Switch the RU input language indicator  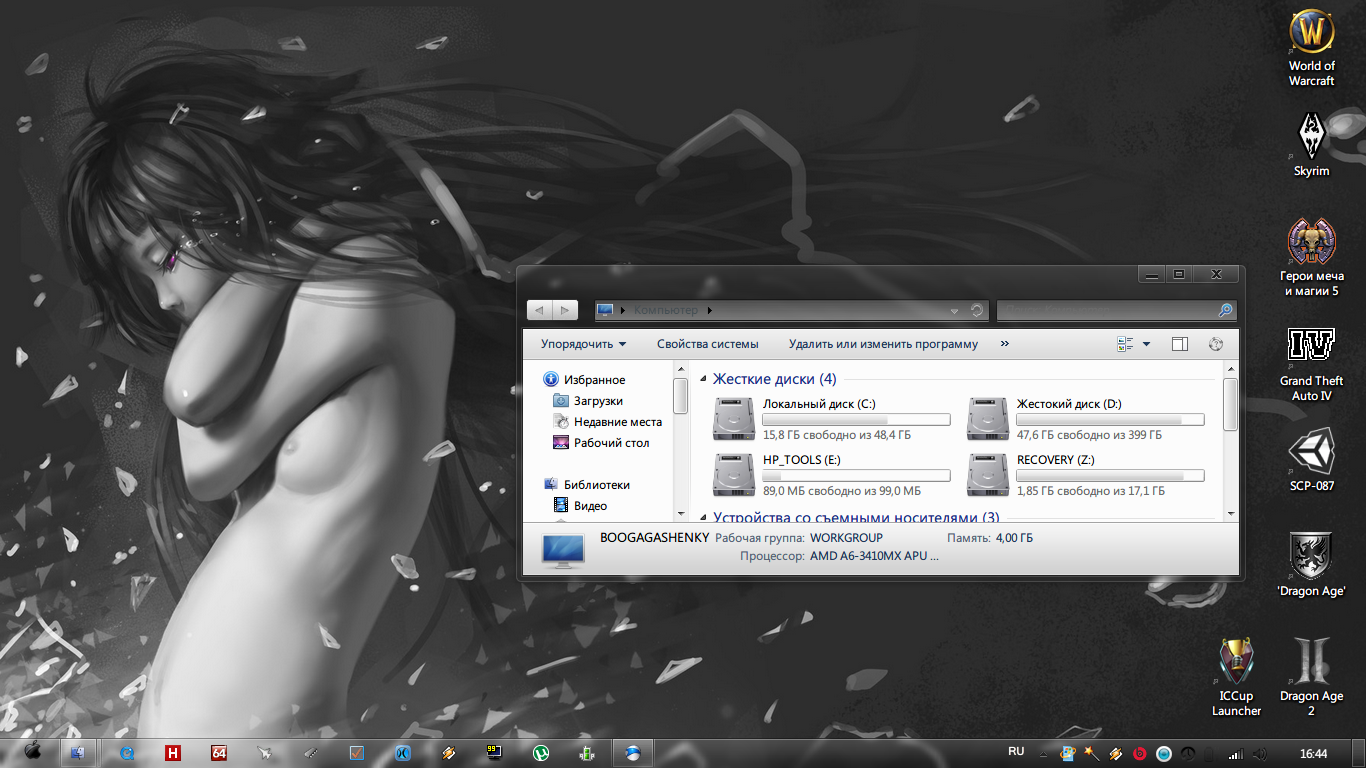(1016, 752)
